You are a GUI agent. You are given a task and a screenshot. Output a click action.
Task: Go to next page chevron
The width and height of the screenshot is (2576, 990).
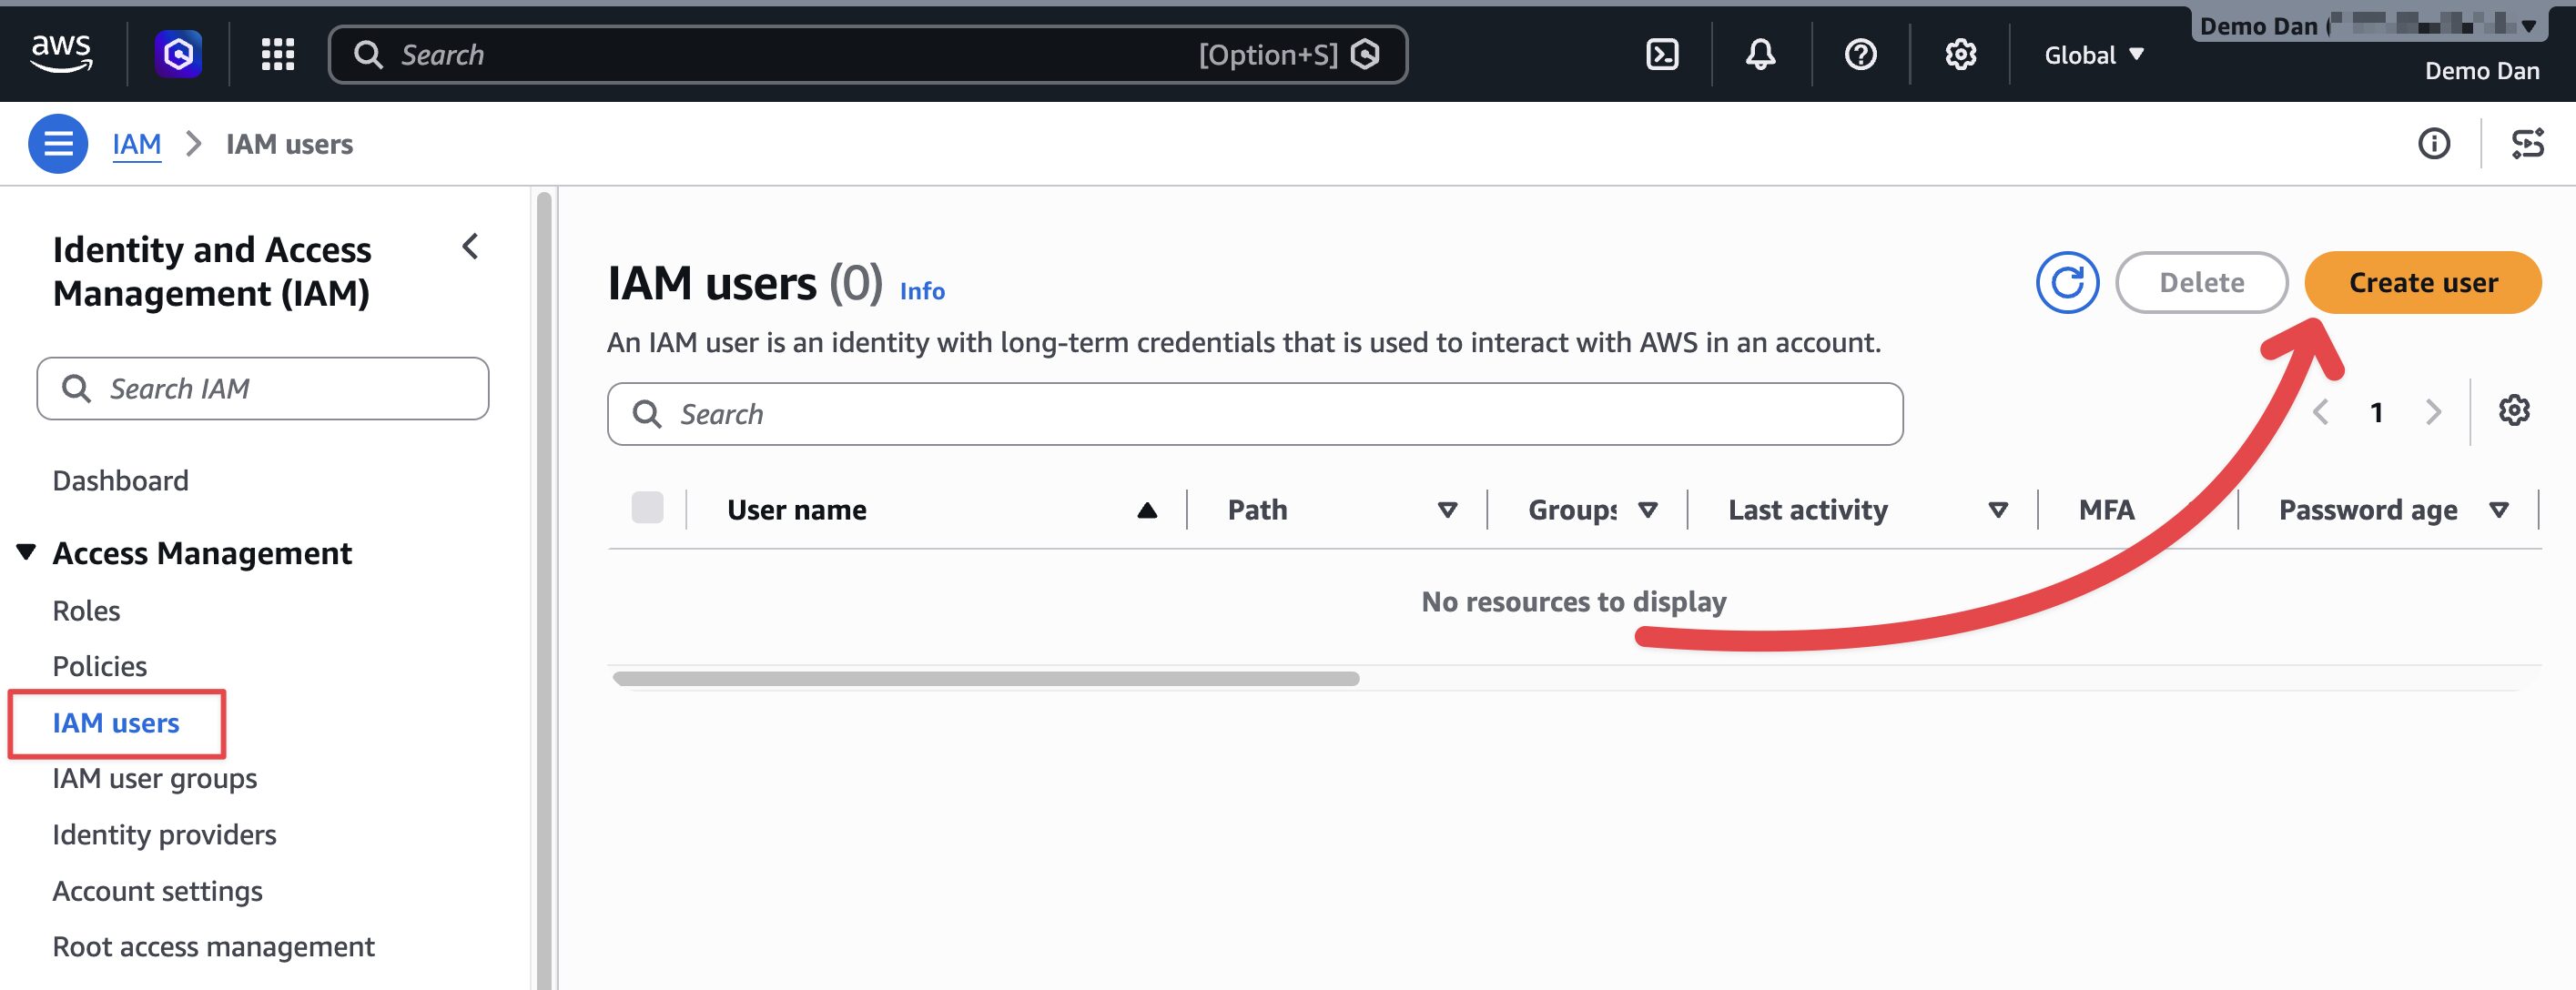[2433, 412]
